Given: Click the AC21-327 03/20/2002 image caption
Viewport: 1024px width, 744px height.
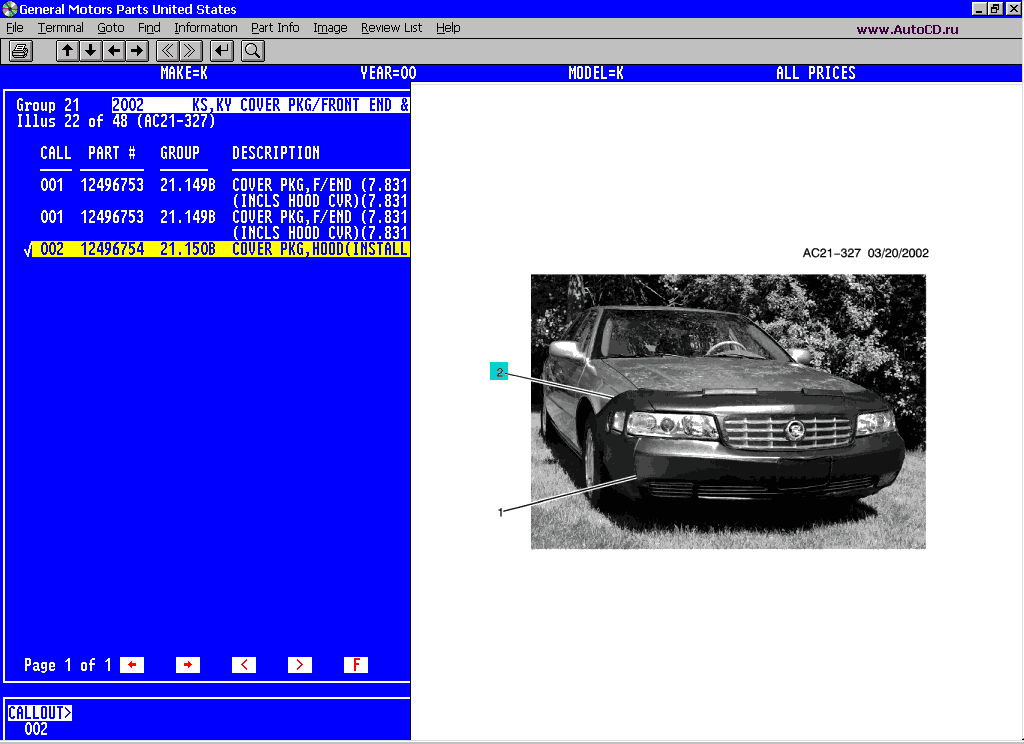Looking at the screenshot, I should [865, 253].
